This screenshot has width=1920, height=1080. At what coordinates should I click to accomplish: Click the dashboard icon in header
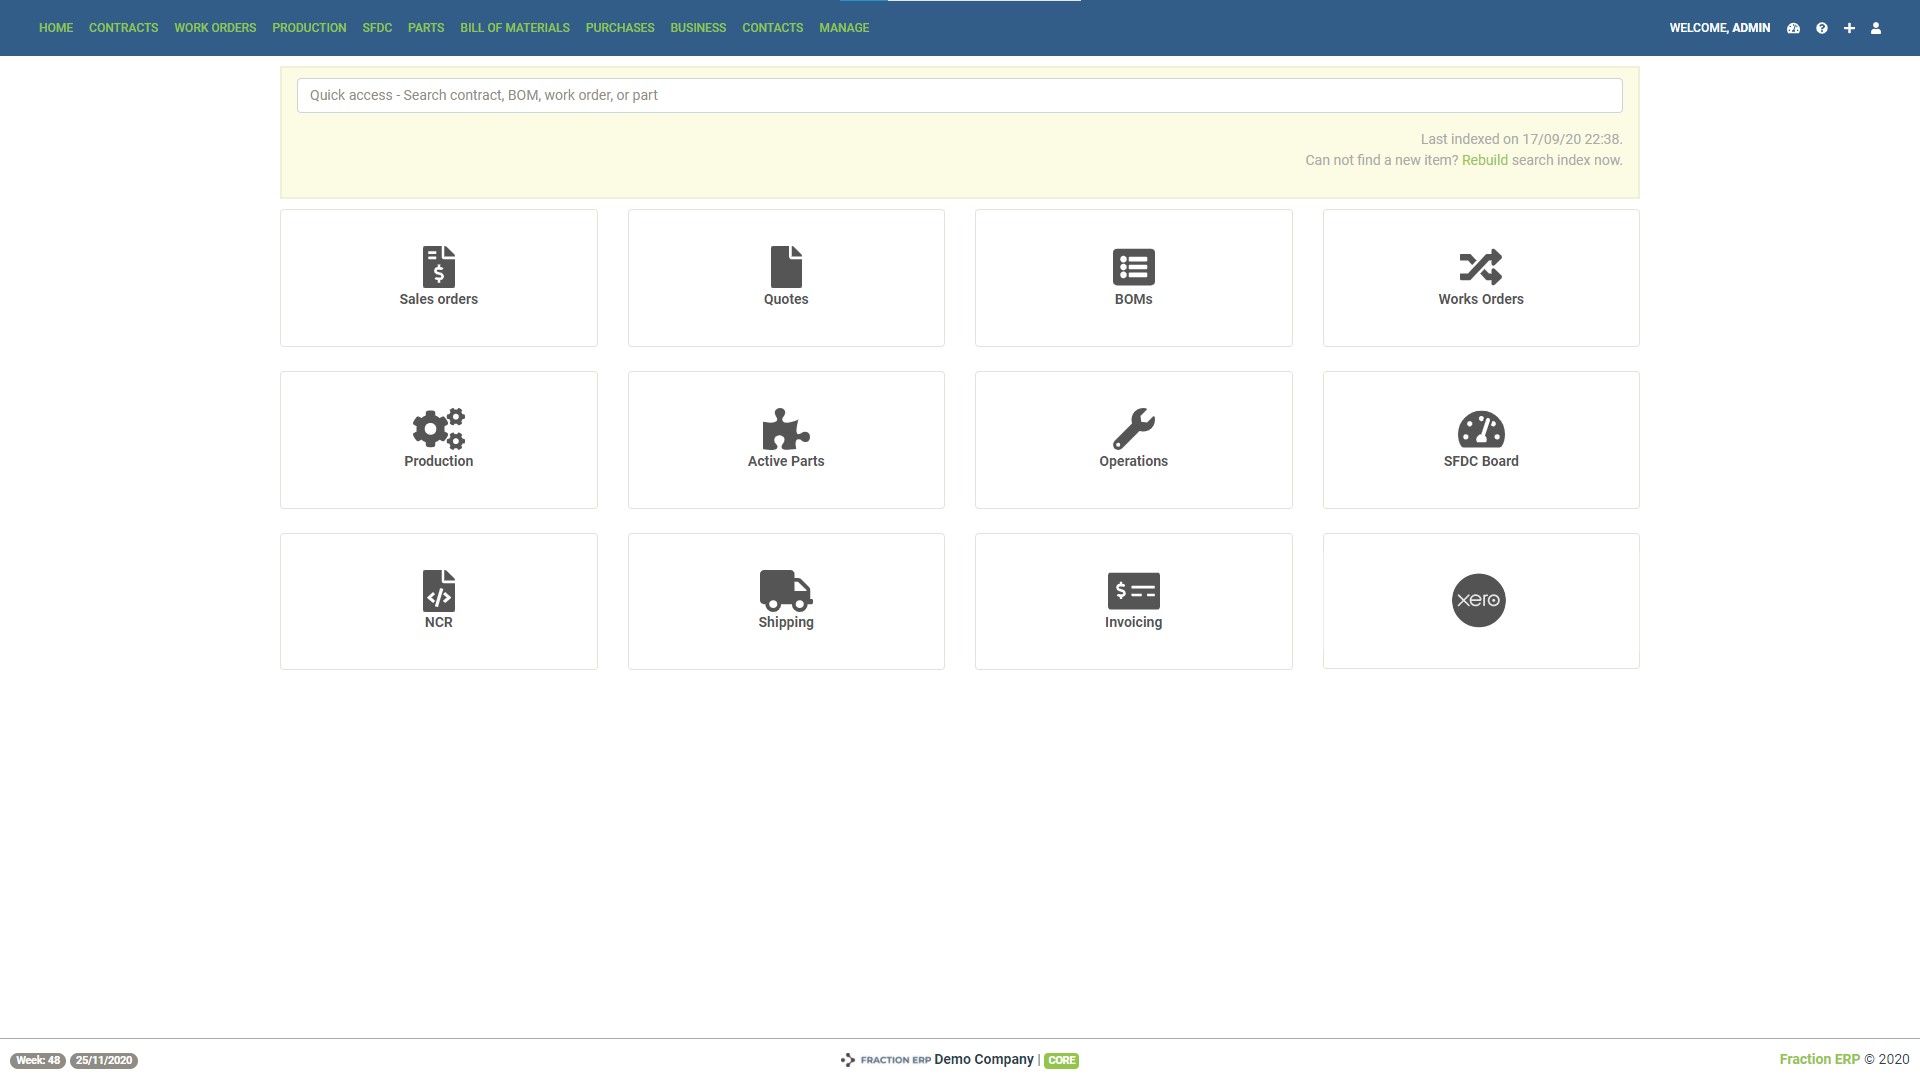1793,28
